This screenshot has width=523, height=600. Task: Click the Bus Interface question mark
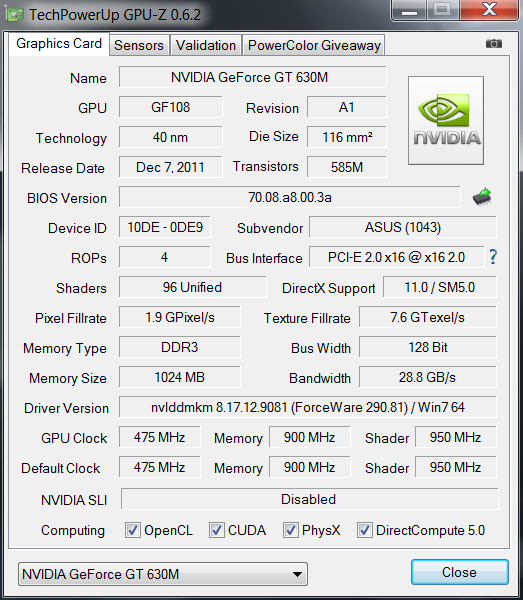493,257
